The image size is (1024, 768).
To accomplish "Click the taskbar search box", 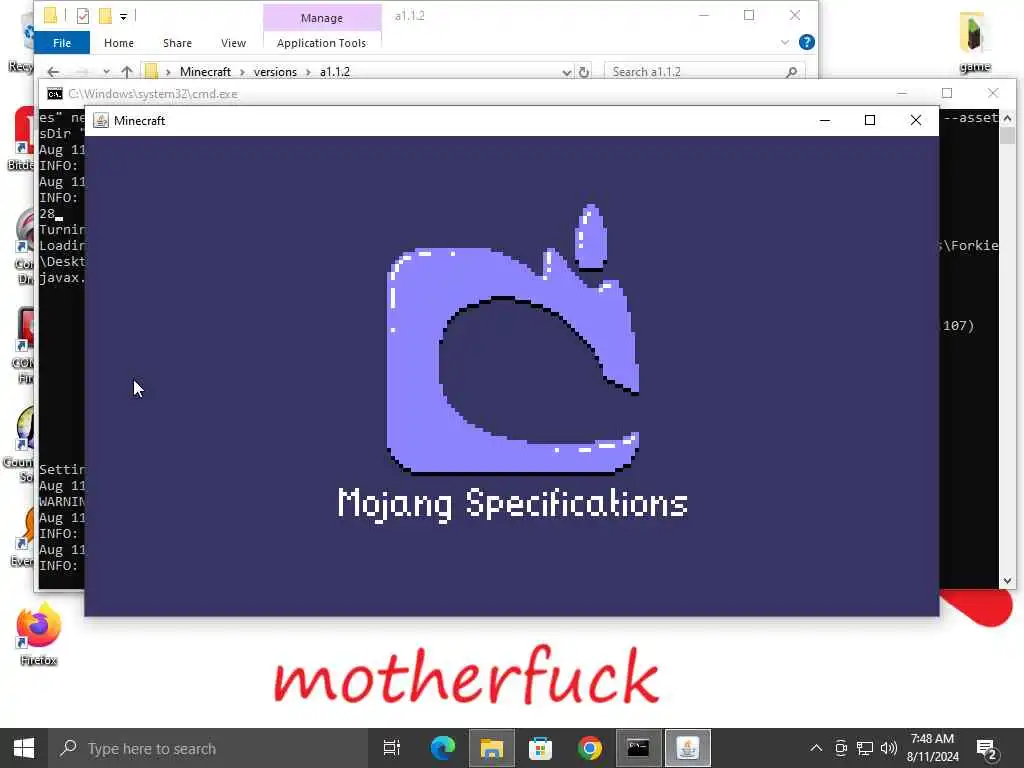I will pyautogui.click(x=208, y=748).
